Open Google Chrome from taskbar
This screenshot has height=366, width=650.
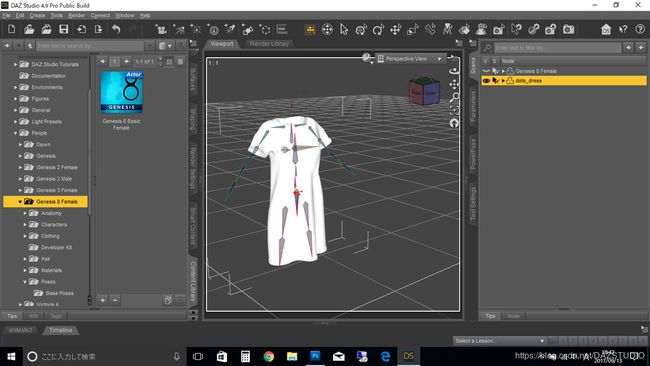pos(269,356)
